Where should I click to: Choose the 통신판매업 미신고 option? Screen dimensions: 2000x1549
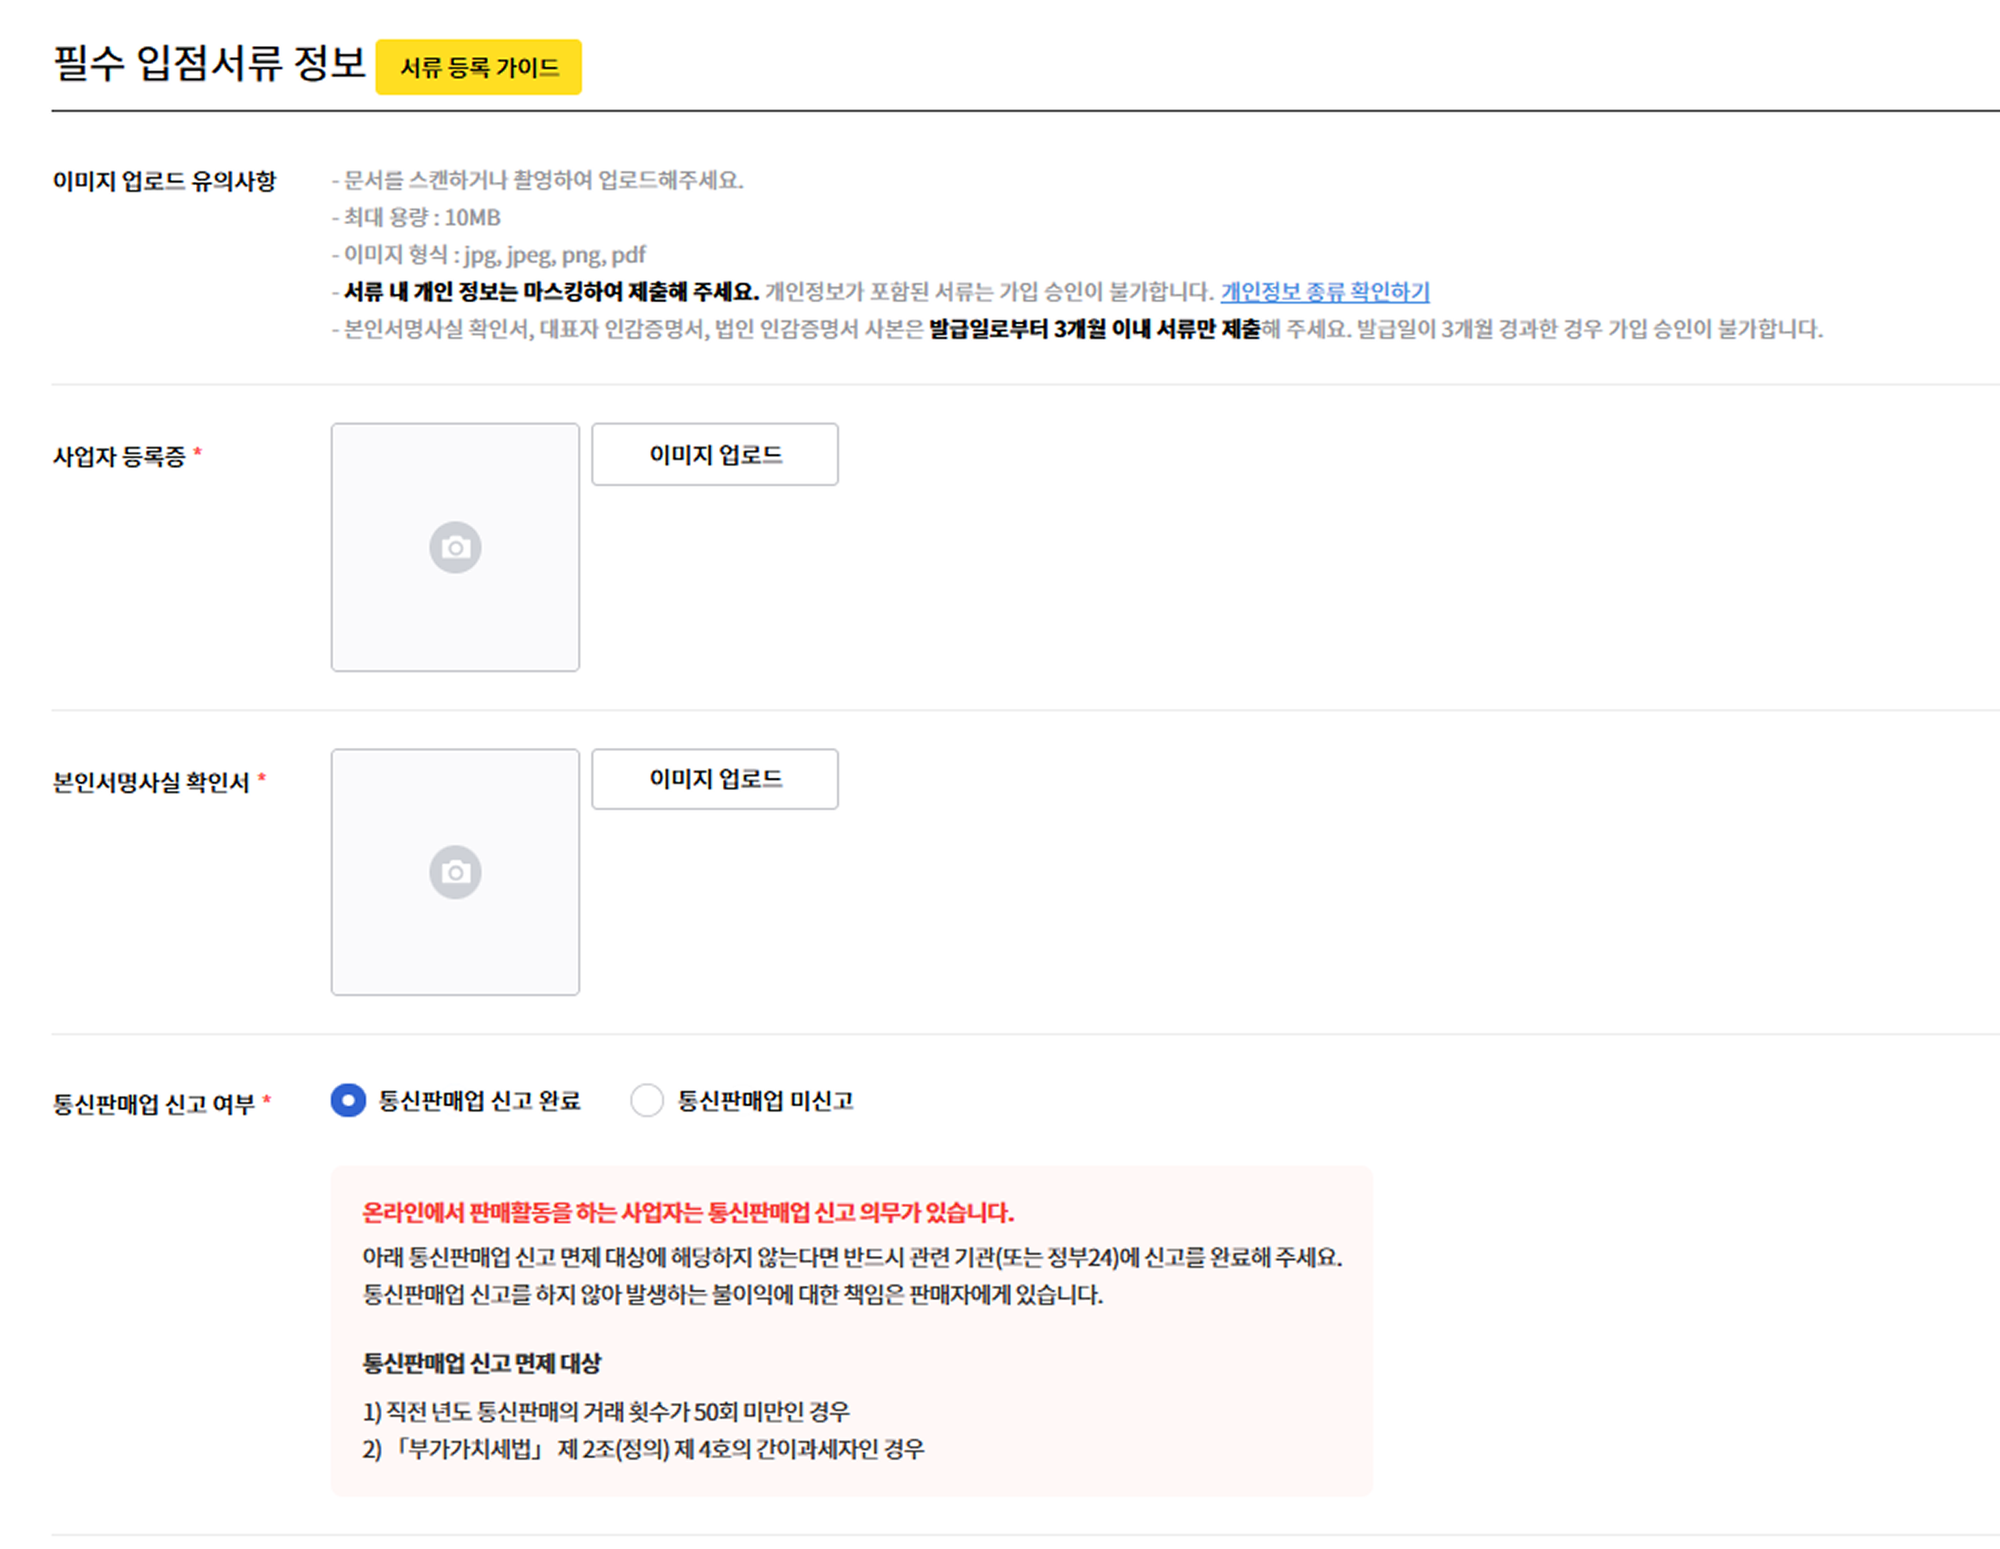pyautogui.click(x=647, y=1100)
